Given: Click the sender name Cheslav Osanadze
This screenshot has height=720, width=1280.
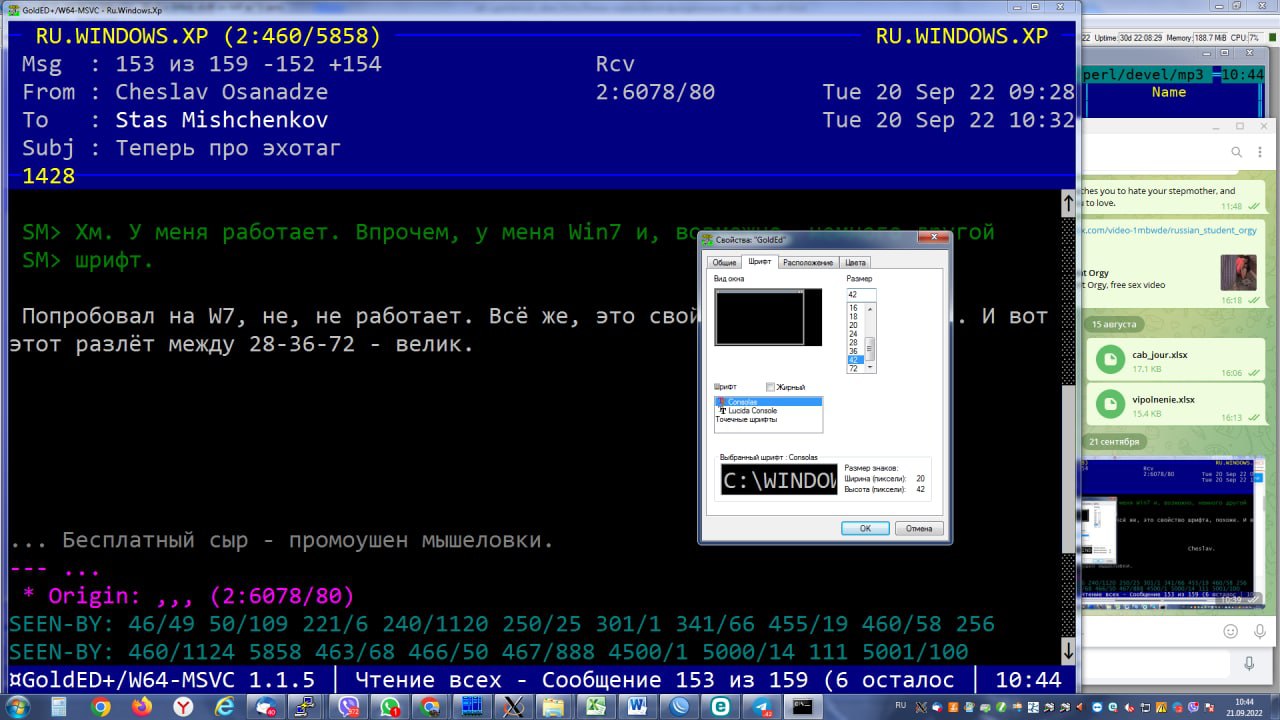Looking at the screenshot, I should 222,92.
